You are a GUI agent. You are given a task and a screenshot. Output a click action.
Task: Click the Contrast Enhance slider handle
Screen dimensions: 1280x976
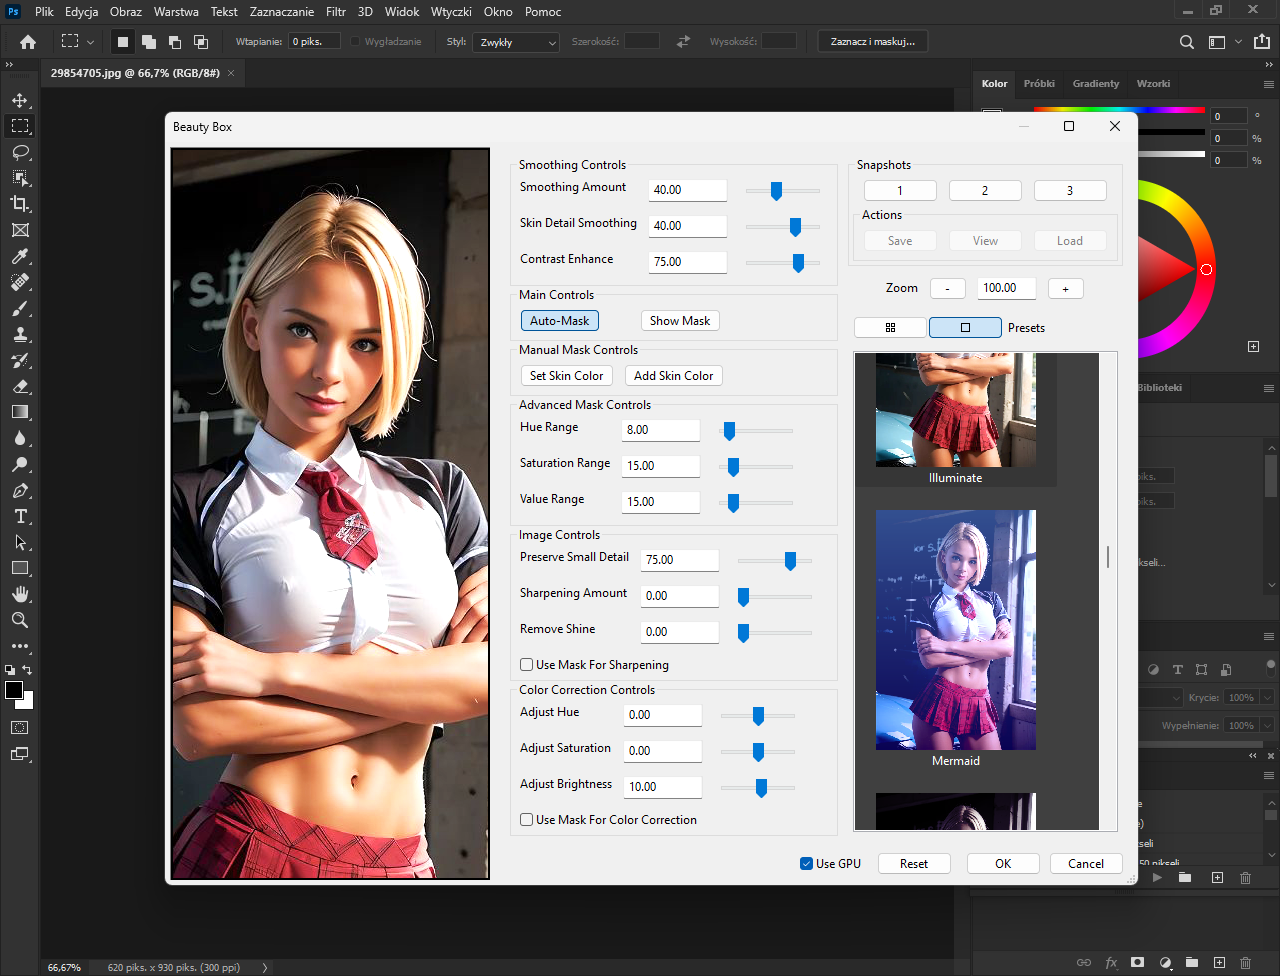point(798,263)
